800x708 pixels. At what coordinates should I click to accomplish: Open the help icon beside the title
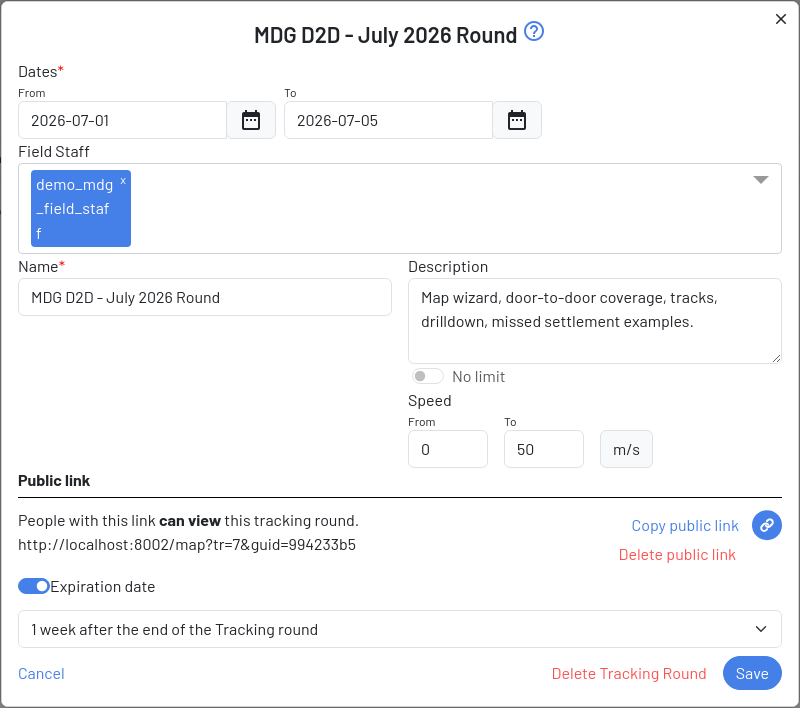click(534, 32)
